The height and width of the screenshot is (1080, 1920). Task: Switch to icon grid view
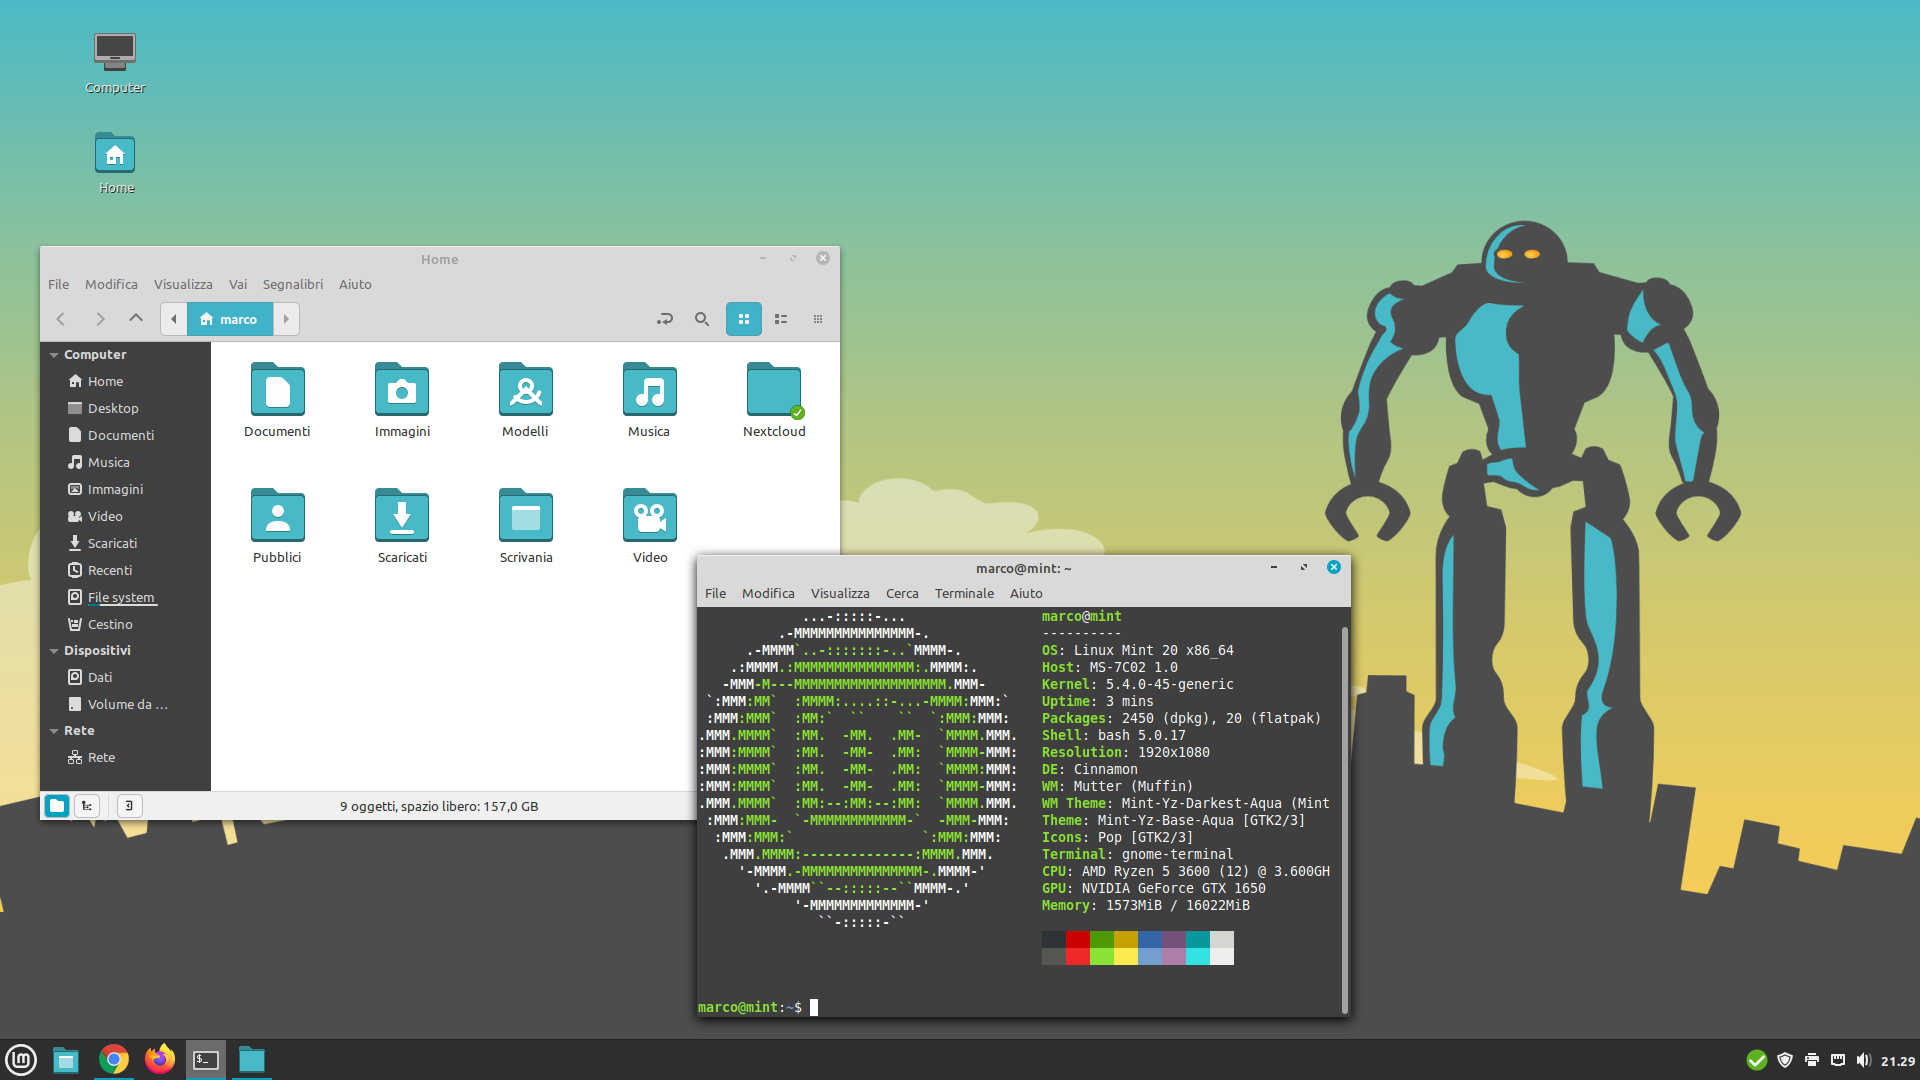(744, 319)
